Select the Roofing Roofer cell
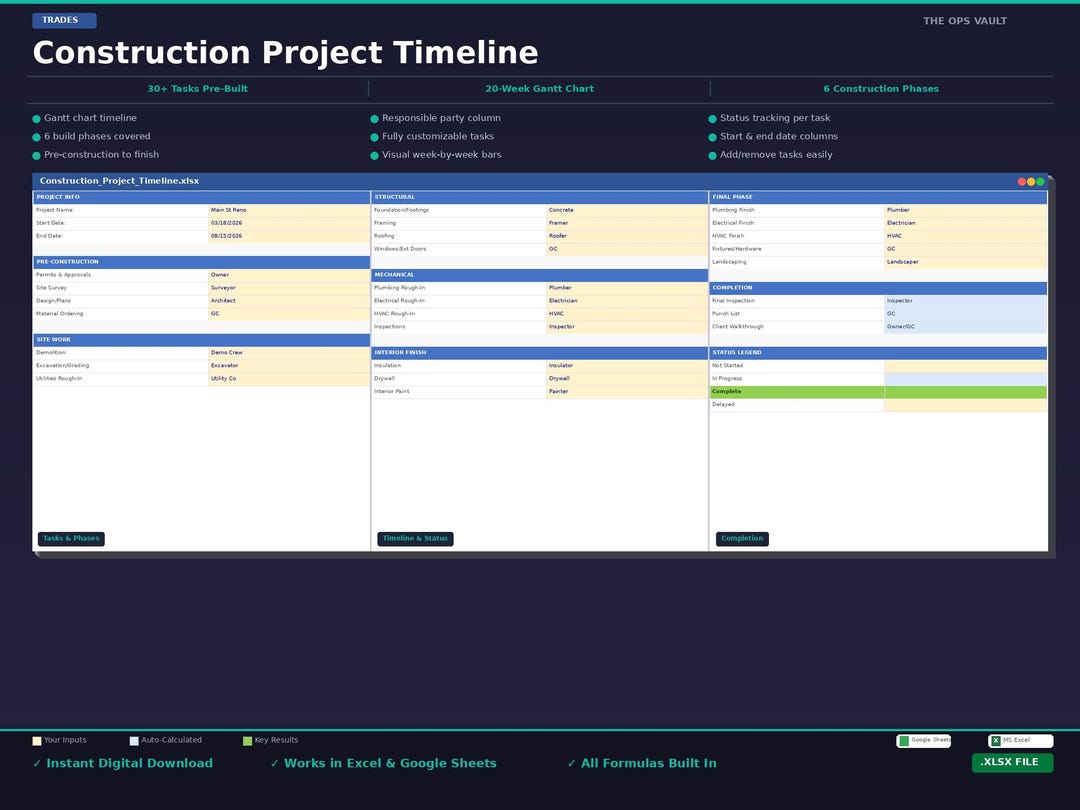This screenshot has width=1080, height=810. [627, 236]
